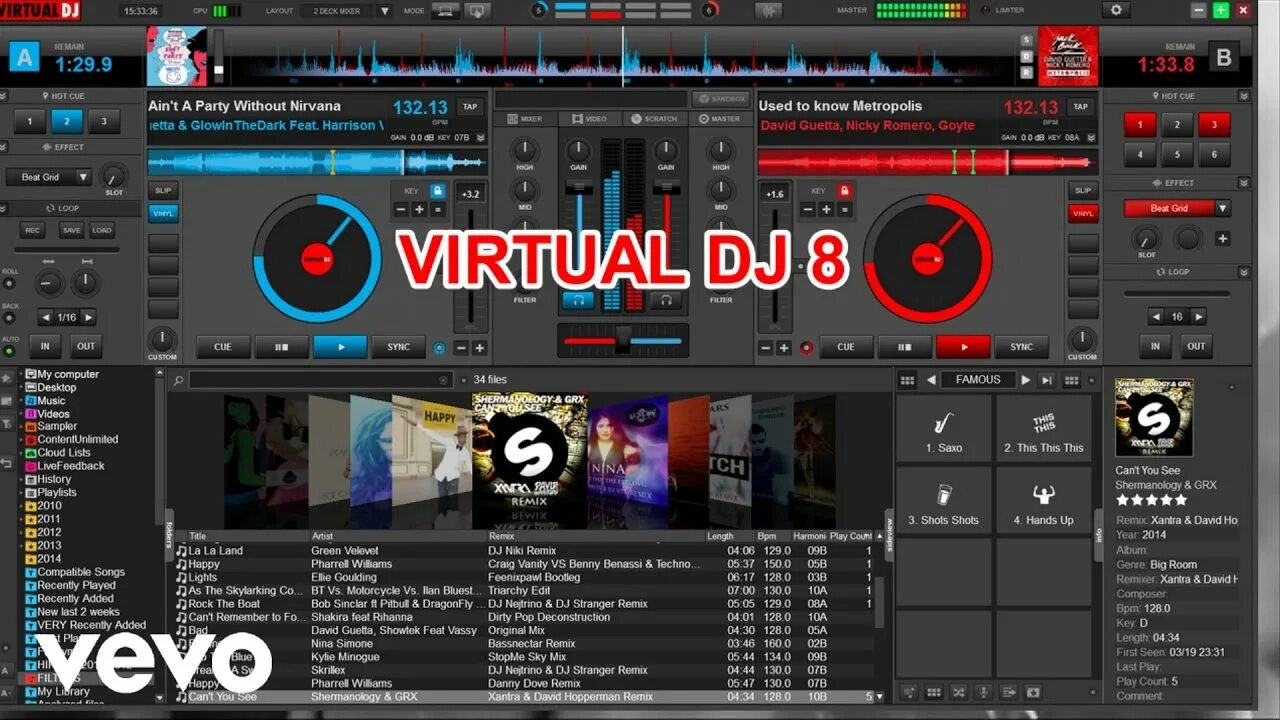This screenshot has height=720, width=1280.
Task: Click the shuffle icon below sampler
Action: (959, 692)
